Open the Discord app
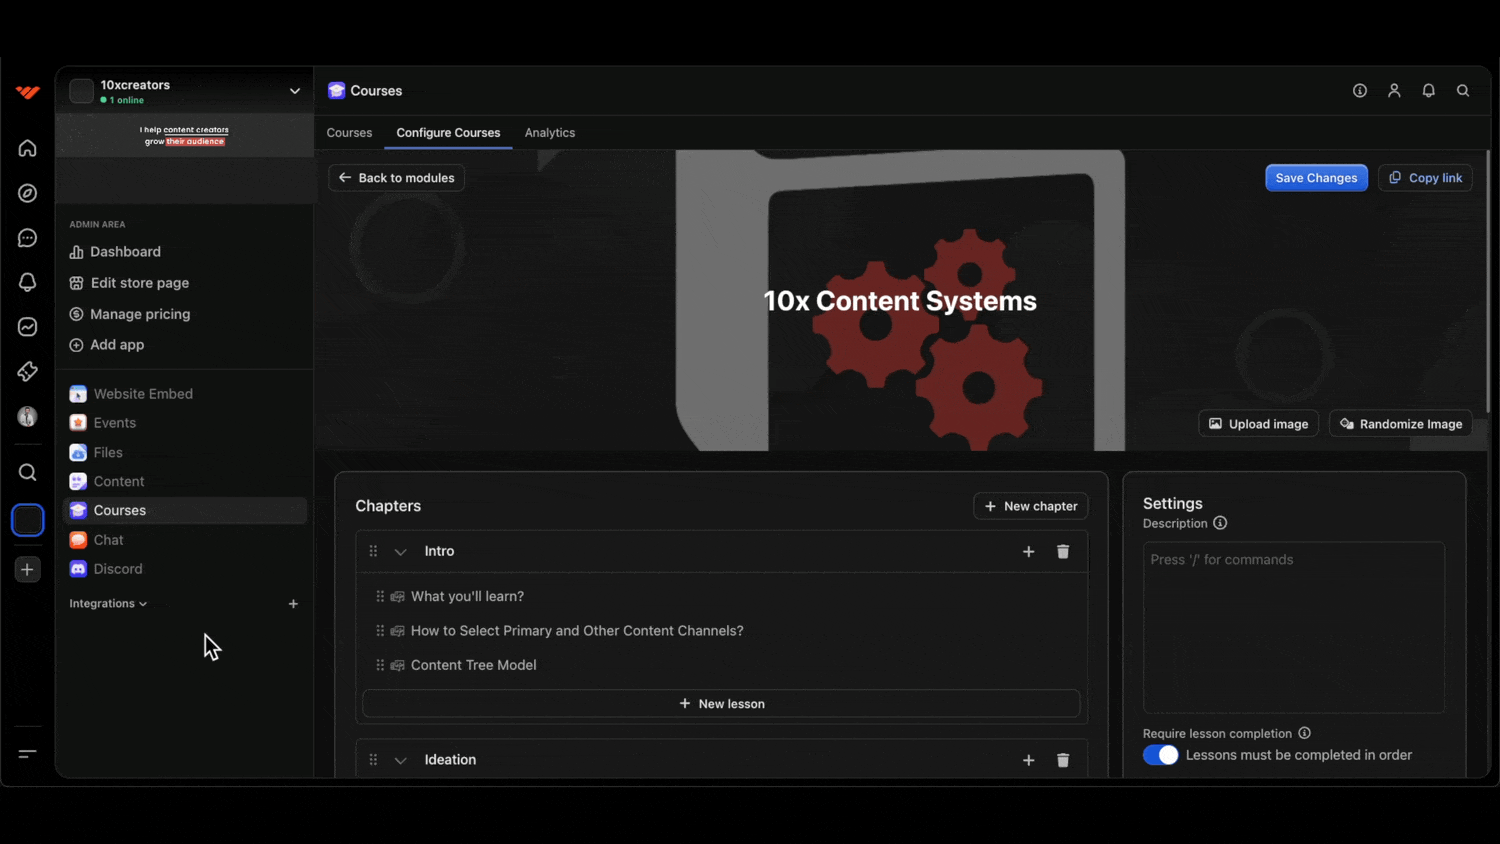Viewport: 1500px width, 844px height. click(184, 569)
